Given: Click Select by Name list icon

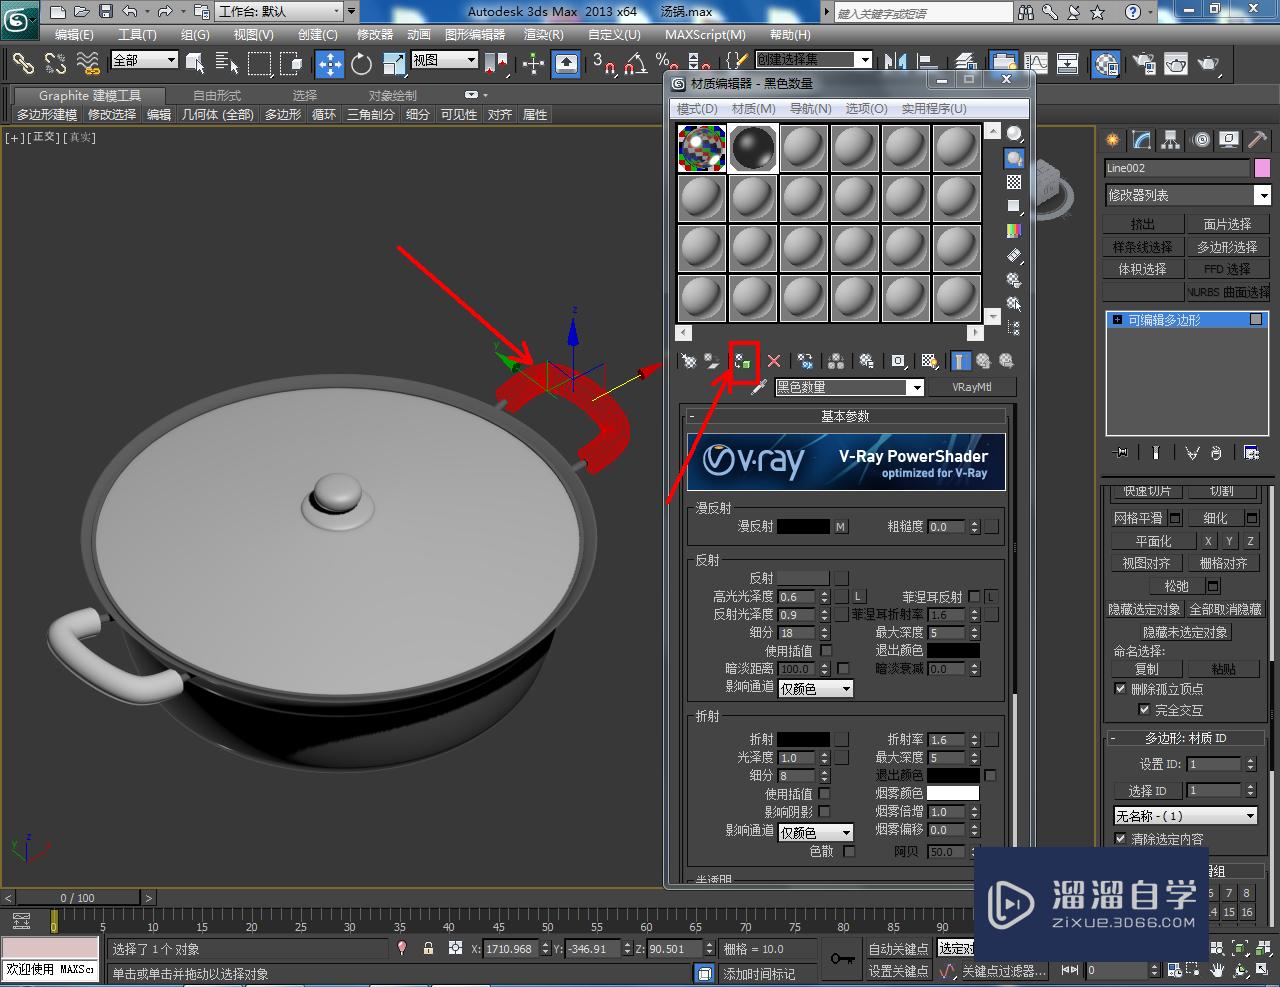Looking at the screenshot, I should (227, 64).
